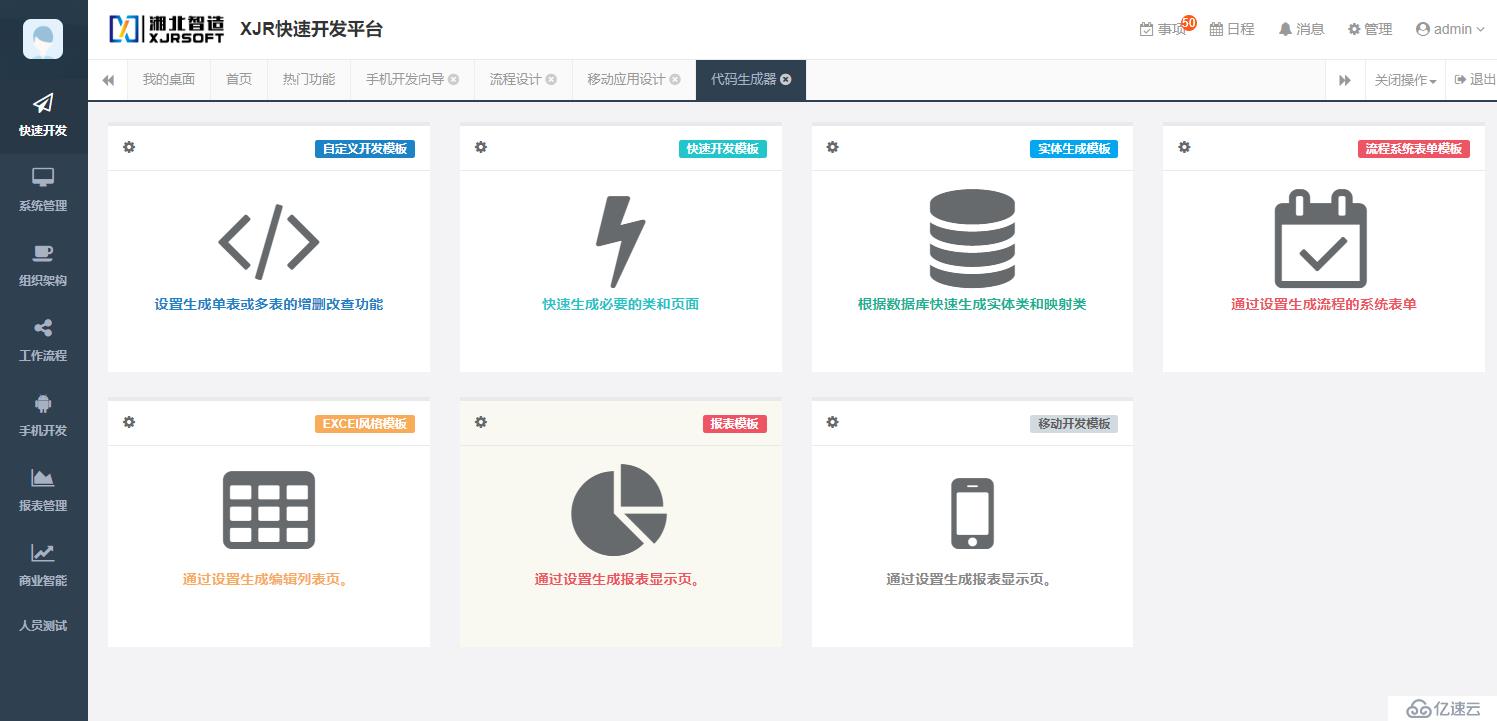This screenshot has width=1497, height=721.
Task: Click the calendar checkmark icon
Action: [1321, 239]
